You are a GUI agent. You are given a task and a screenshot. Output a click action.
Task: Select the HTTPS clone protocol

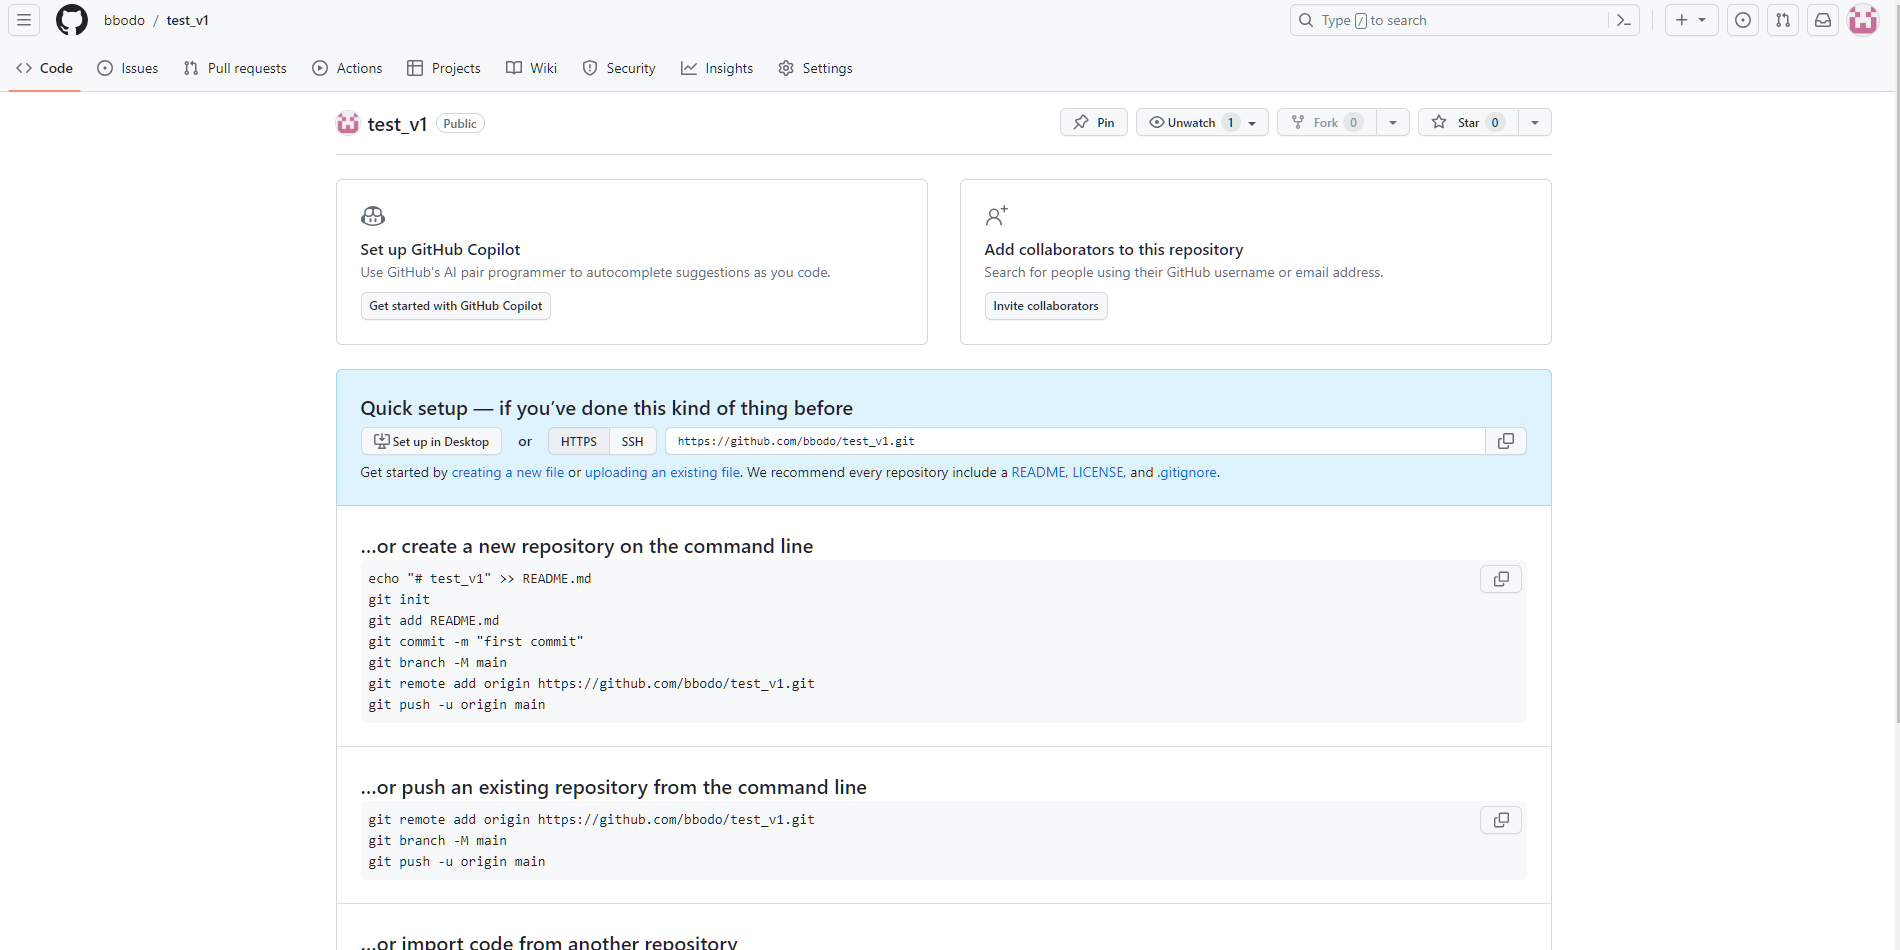tap(578, 441)
